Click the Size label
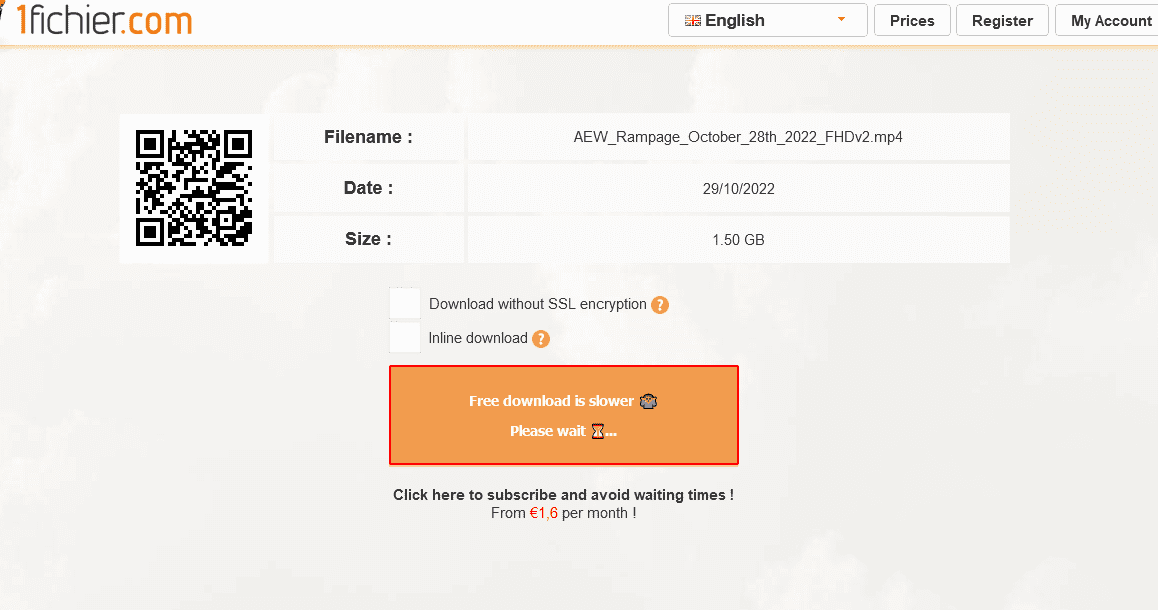 click(368, 239)
